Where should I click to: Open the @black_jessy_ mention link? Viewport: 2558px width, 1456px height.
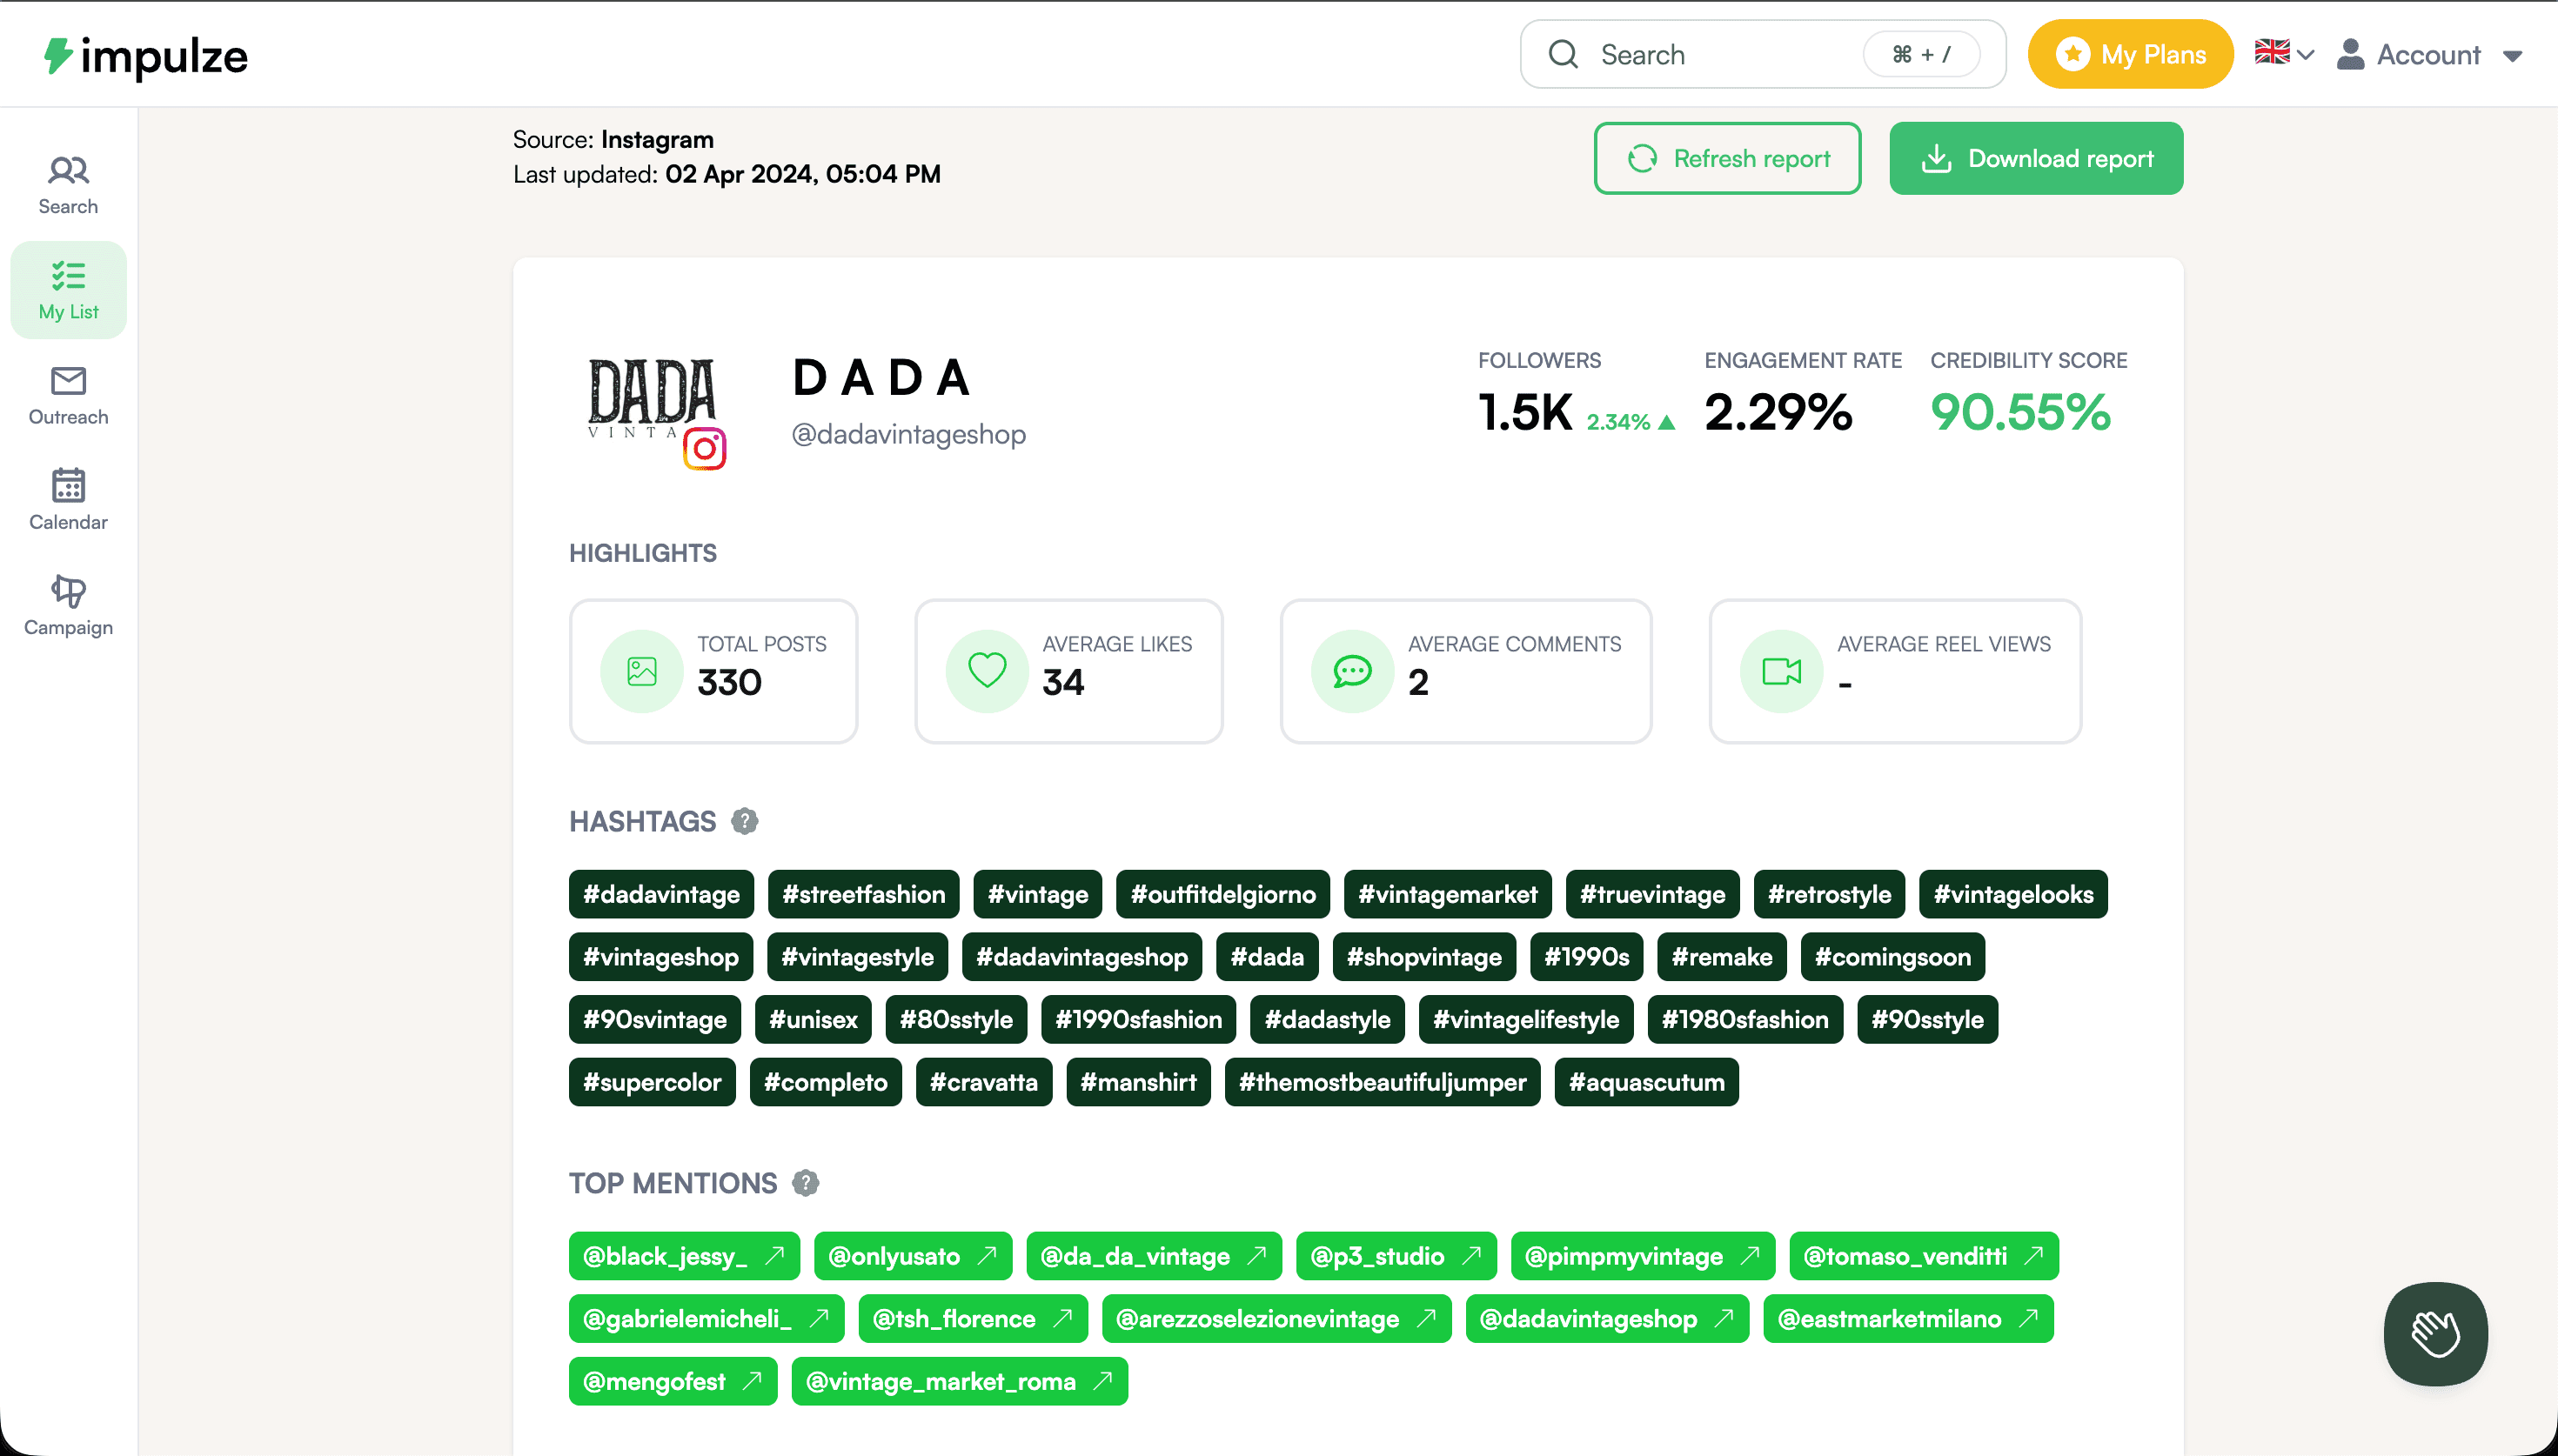[x=684, y=1256]
